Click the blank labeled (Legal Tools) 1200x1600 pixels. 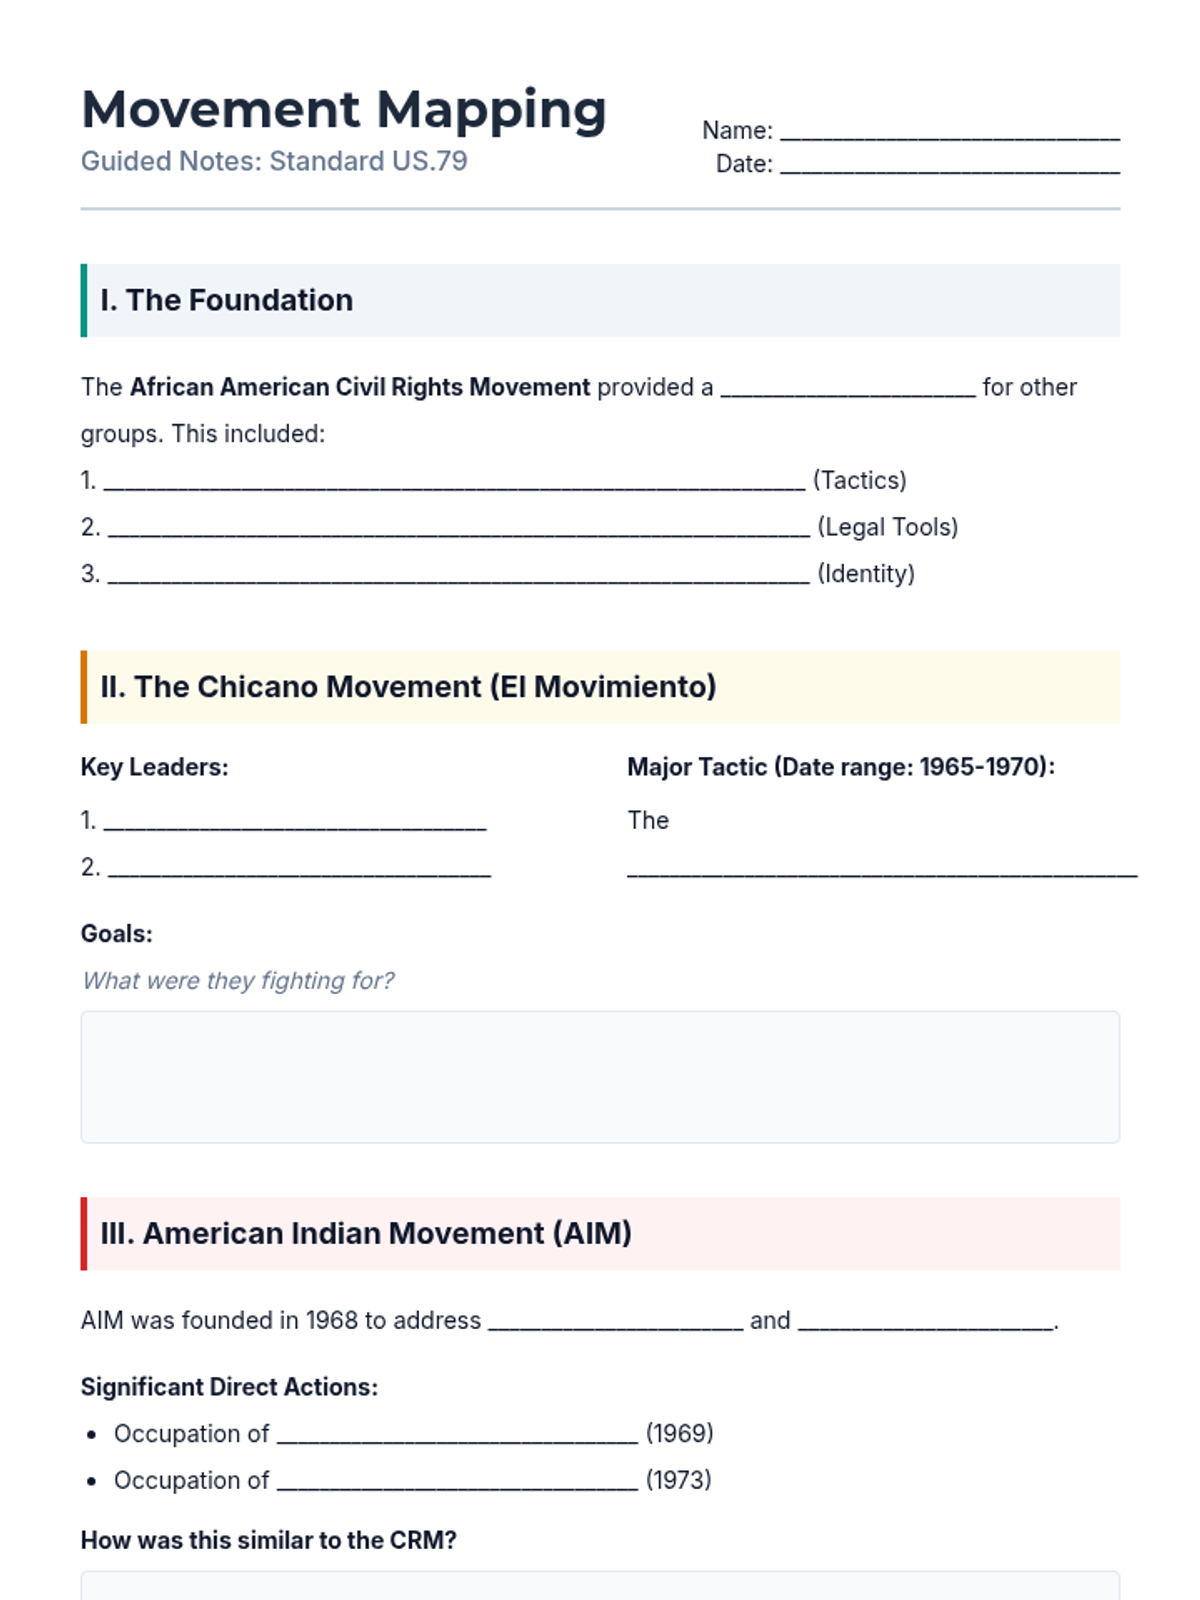458,530
